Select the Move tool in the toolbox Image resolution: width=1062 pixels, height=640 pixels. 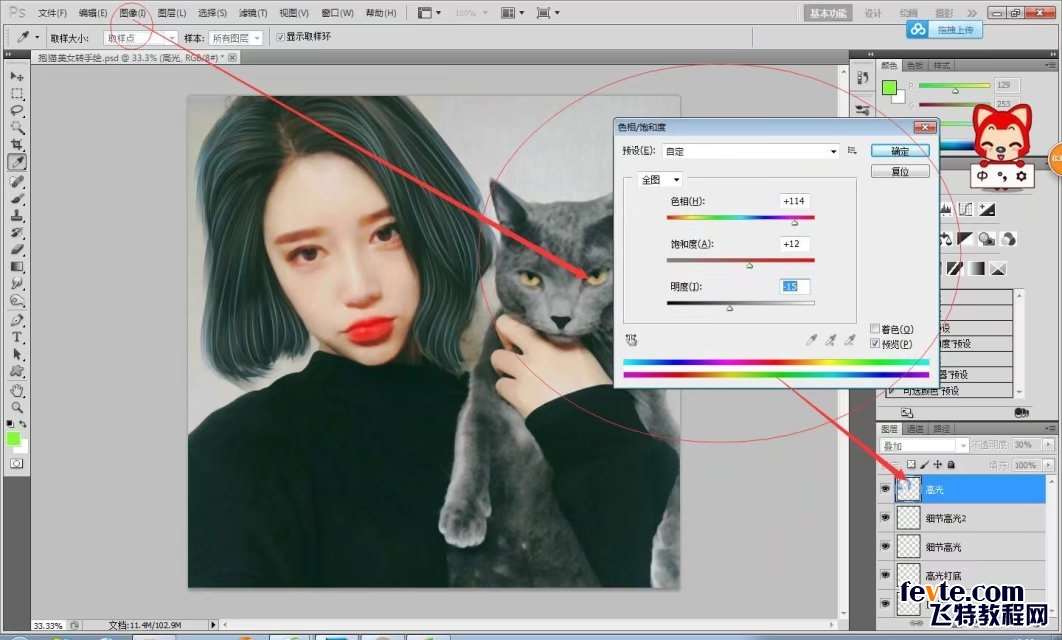(x=17, y=76)
